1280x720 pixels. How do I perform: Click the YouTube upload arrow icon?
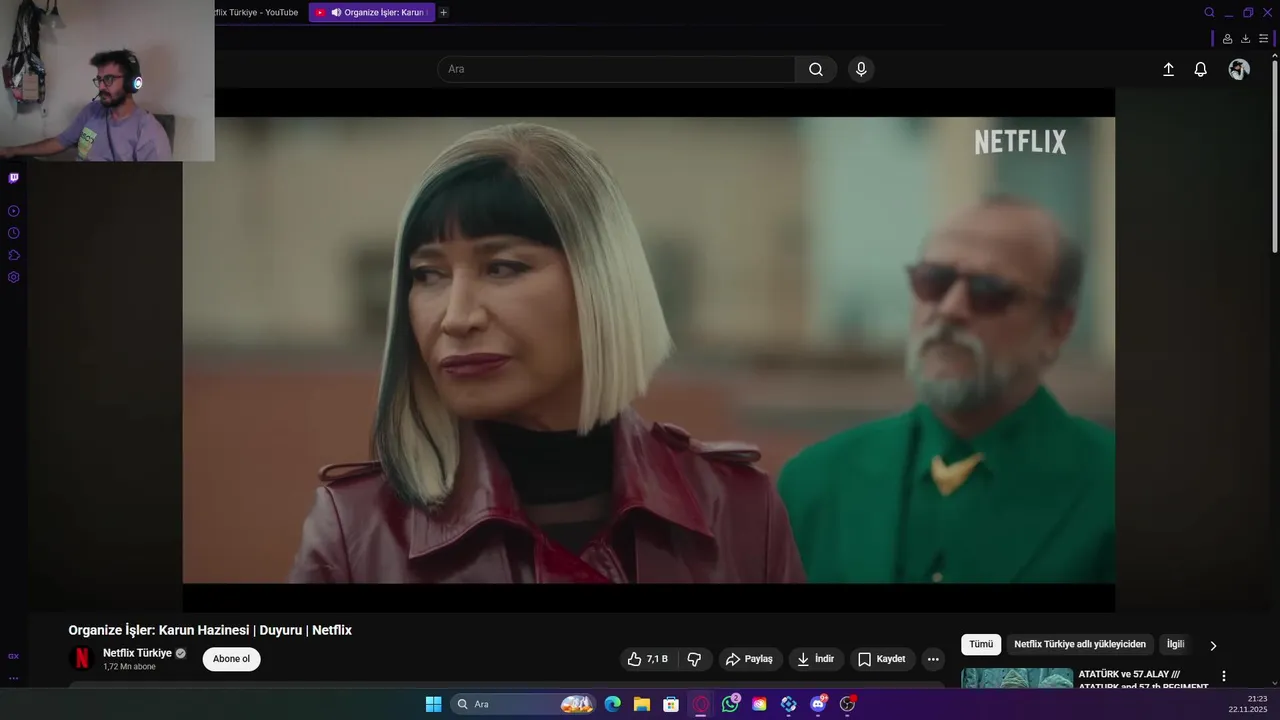tap(1168, 69)
